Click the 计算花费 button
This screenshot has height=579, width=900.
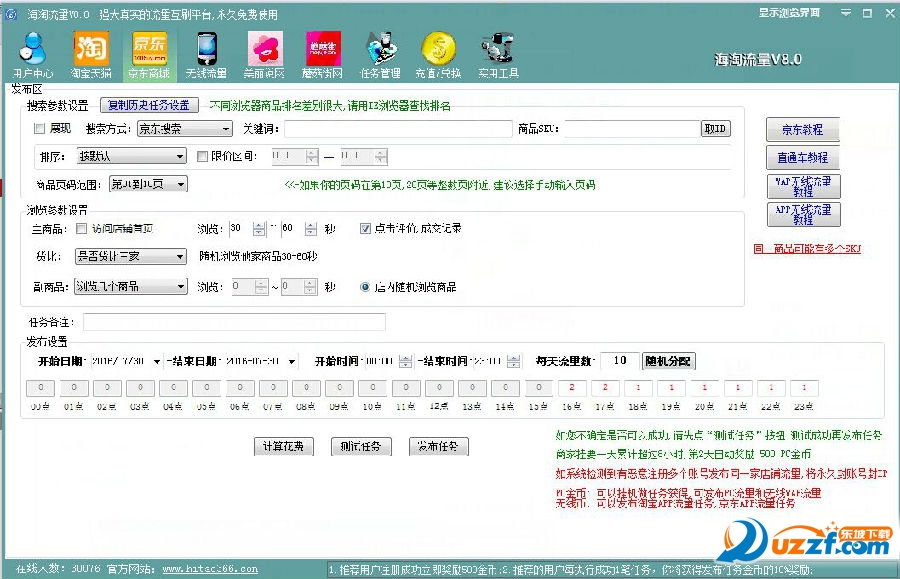point(284,446)
